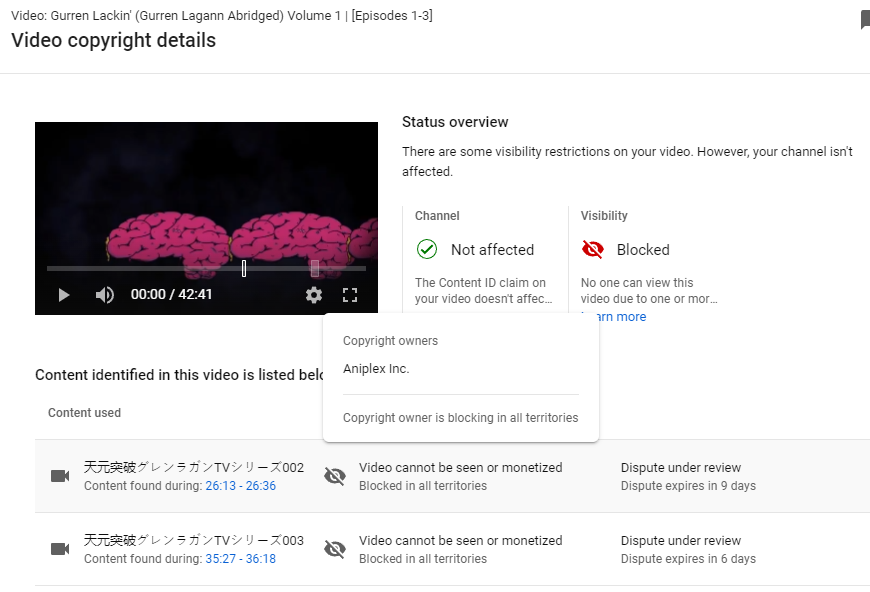Click the red Blocked eye icon
870x592 pixels.
593,249
